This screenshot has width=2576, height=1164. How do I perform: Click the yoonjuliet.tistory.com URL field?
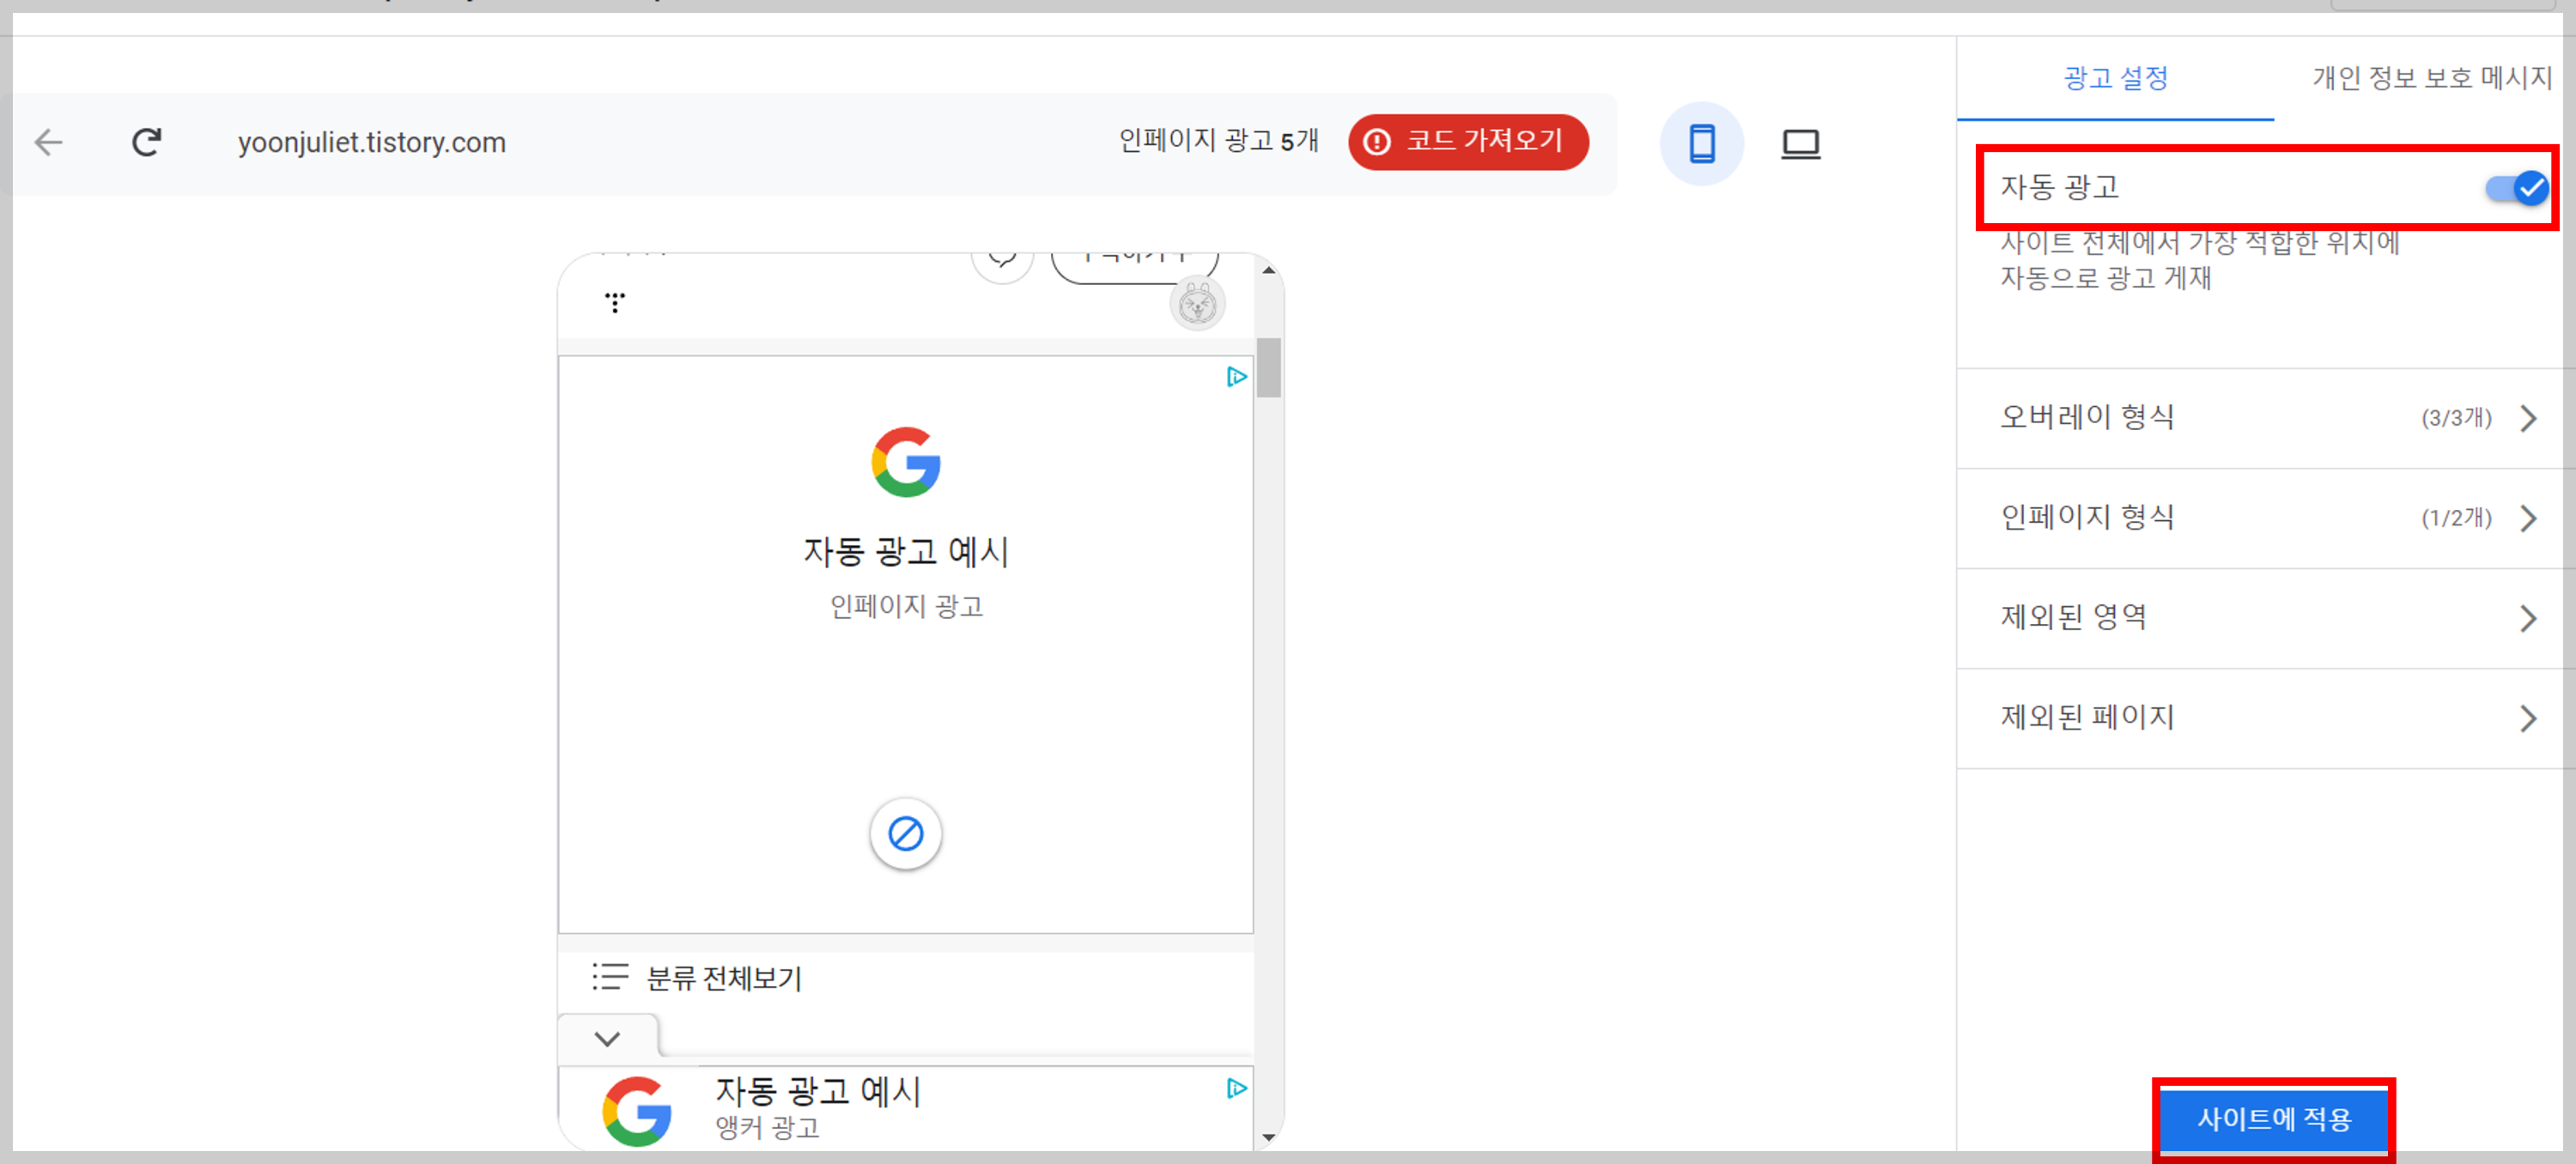coord(372,143)
